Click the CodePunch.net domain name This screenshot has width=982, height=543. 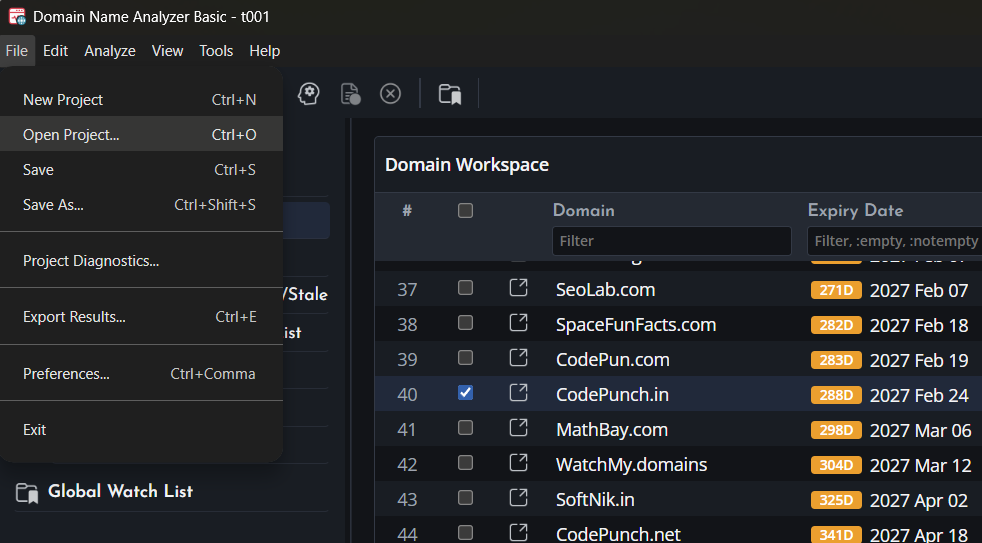[618, 534]
